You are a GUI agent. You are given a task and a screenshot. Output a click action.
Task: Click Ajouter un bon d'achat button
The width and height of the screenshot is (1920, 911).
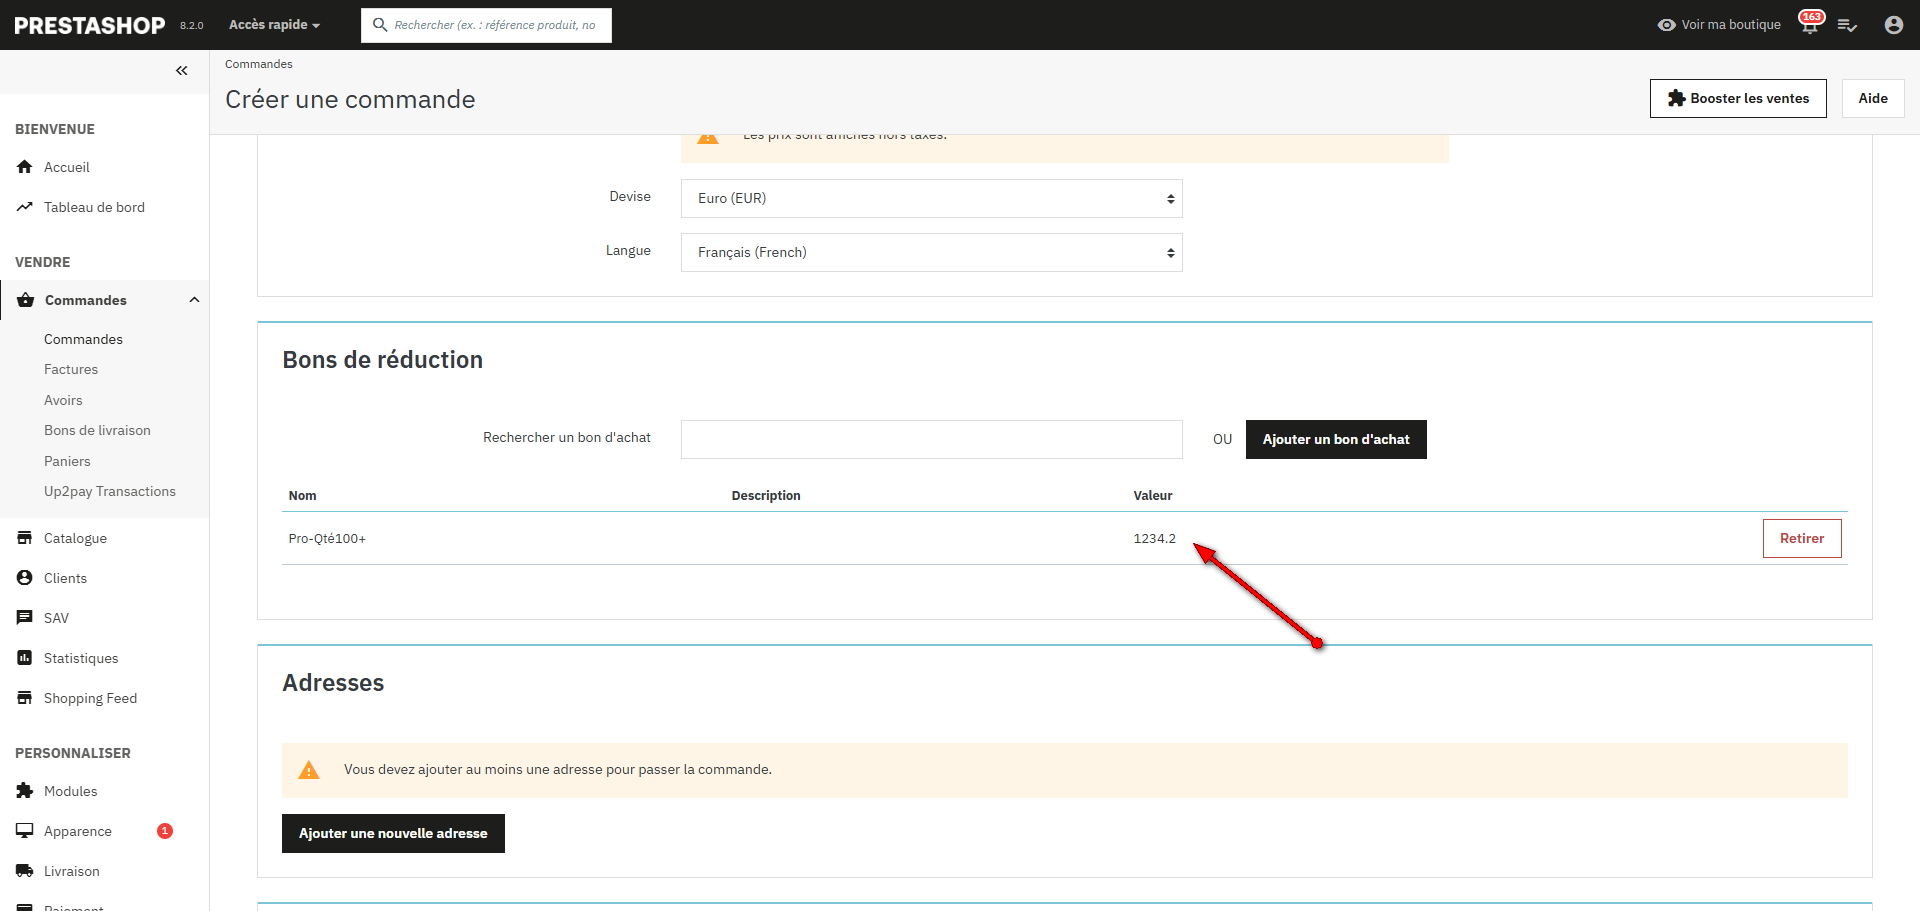[x=1336, y=439]
